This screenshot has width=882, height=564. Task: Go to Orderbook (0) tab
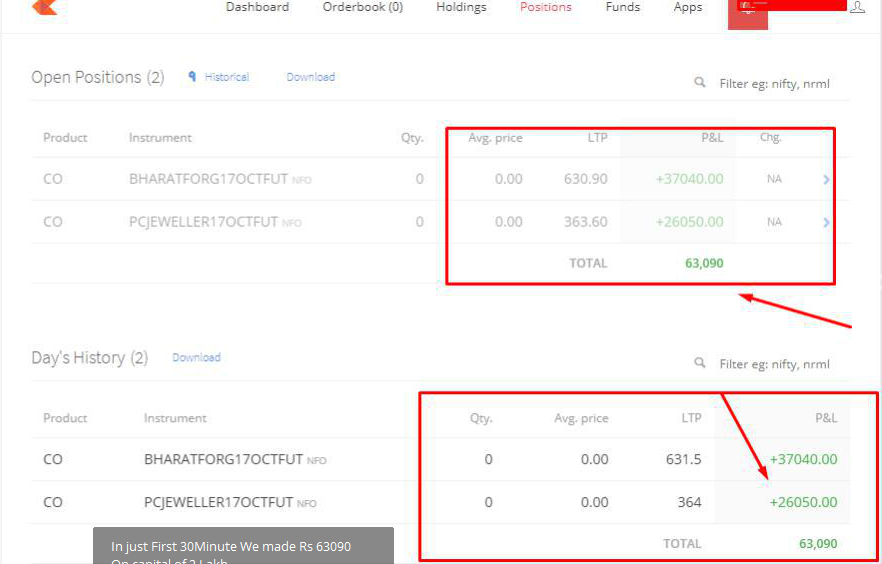[362, 7]
